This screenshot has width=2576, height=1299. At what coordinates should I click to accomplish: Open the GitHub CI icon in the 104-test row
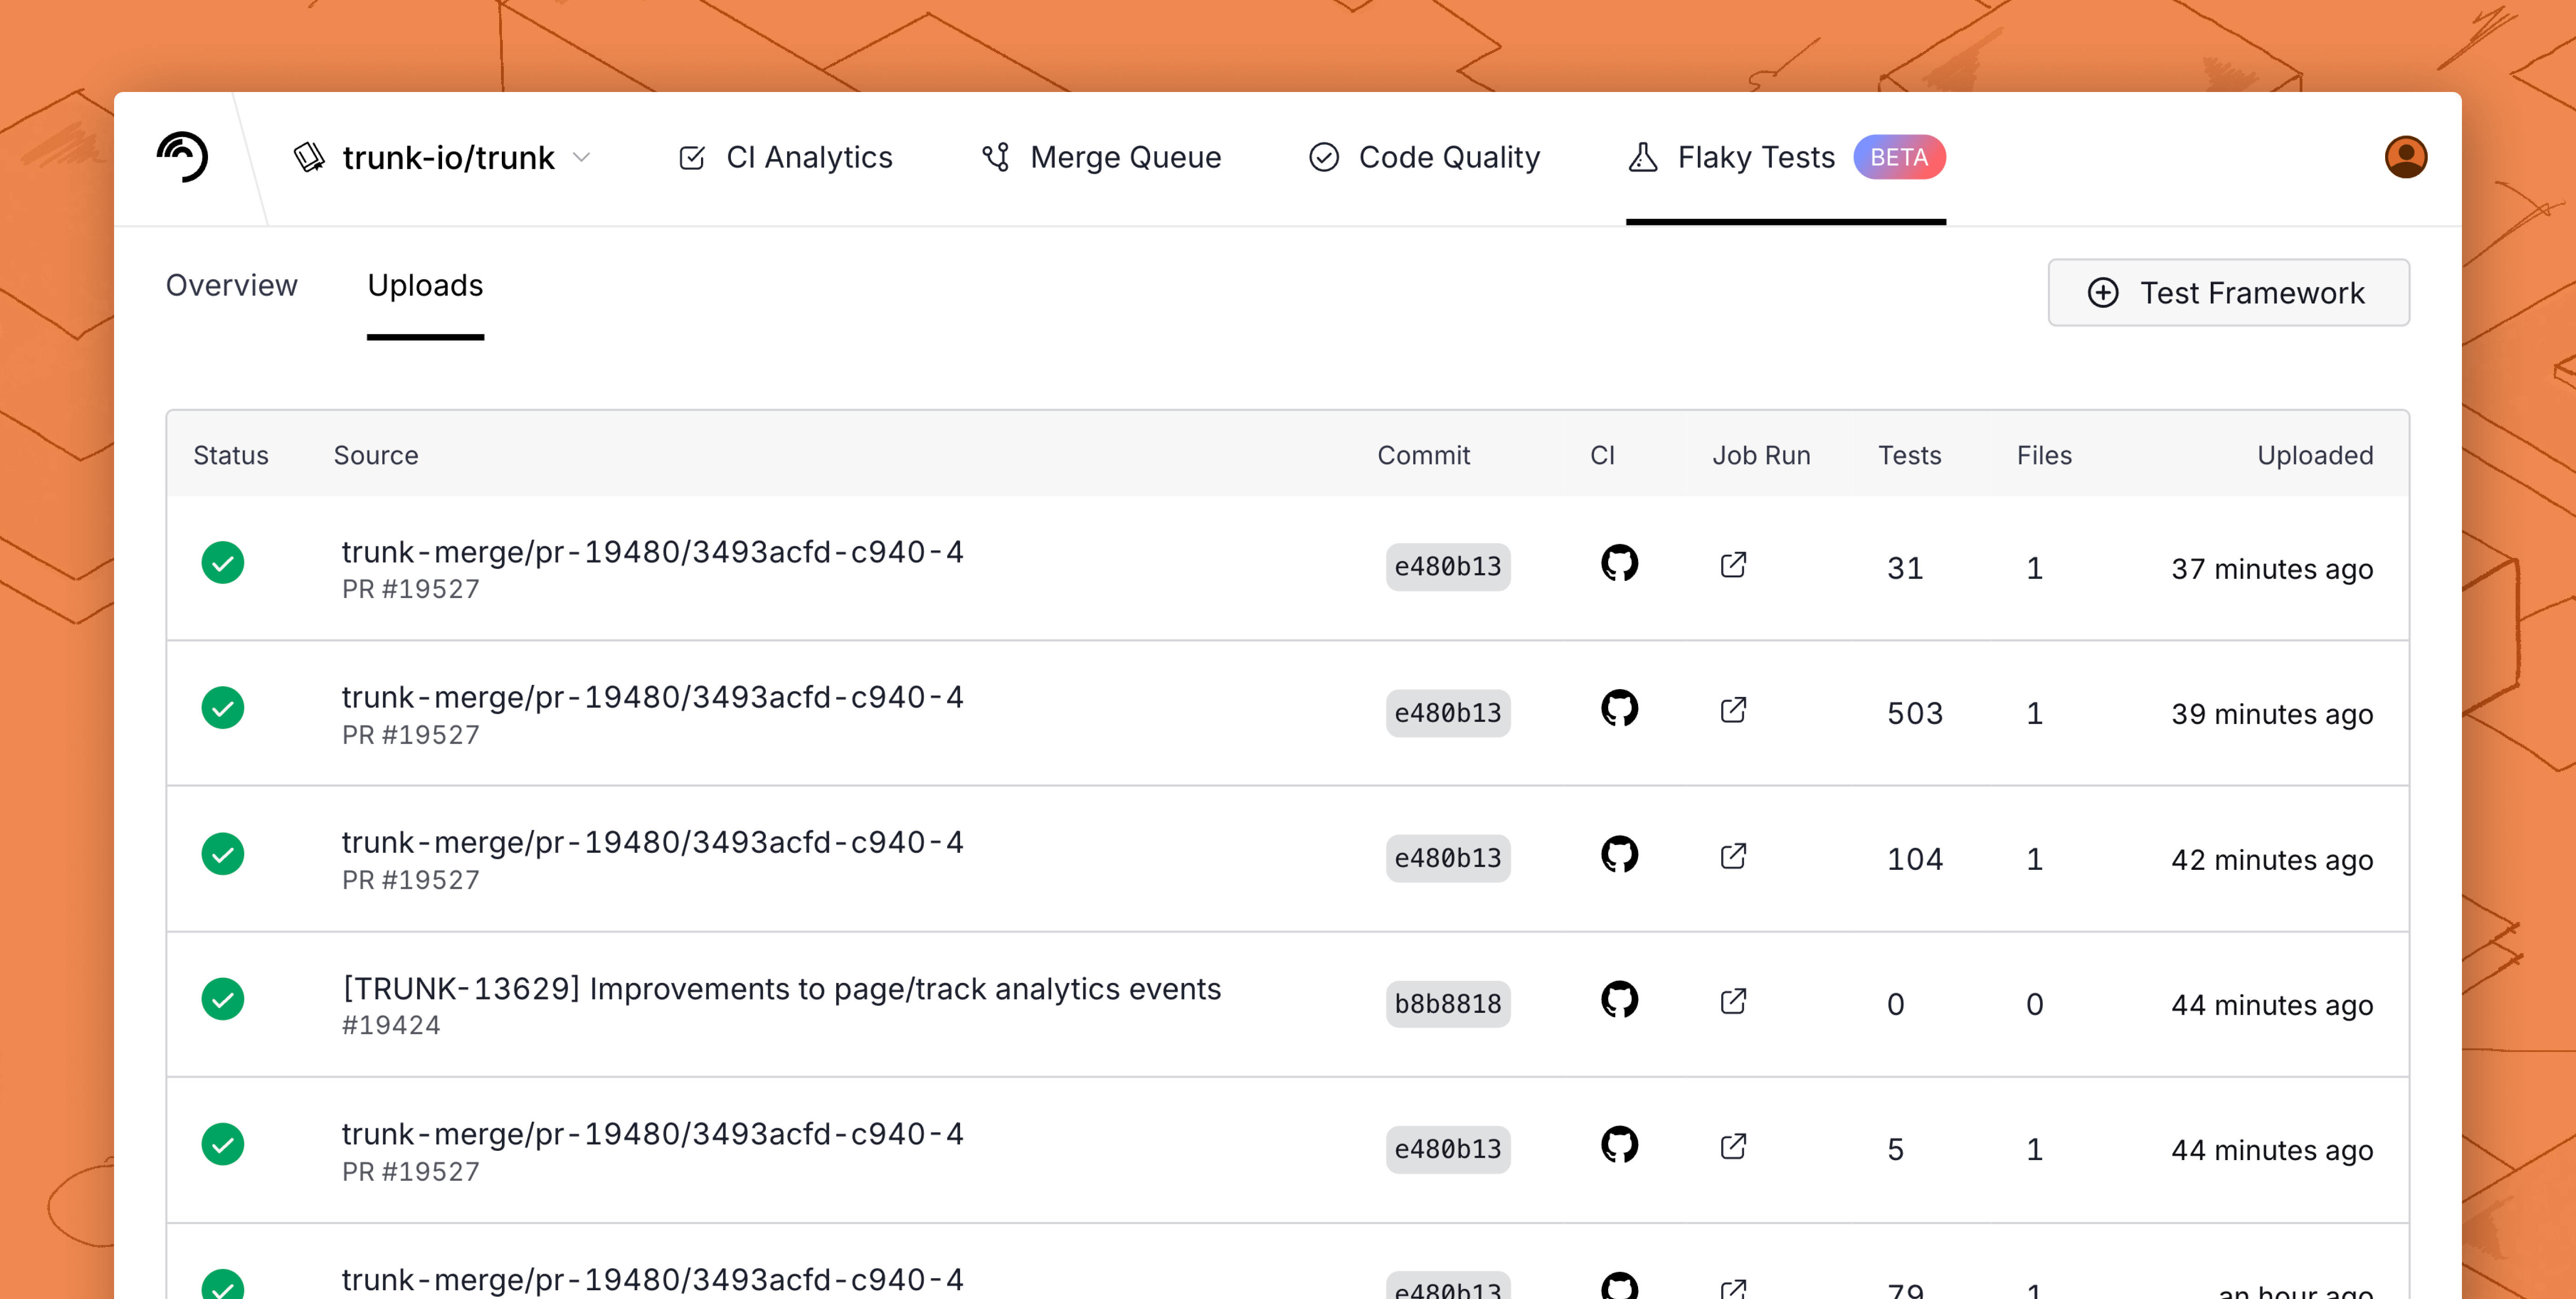point(1619,854)
